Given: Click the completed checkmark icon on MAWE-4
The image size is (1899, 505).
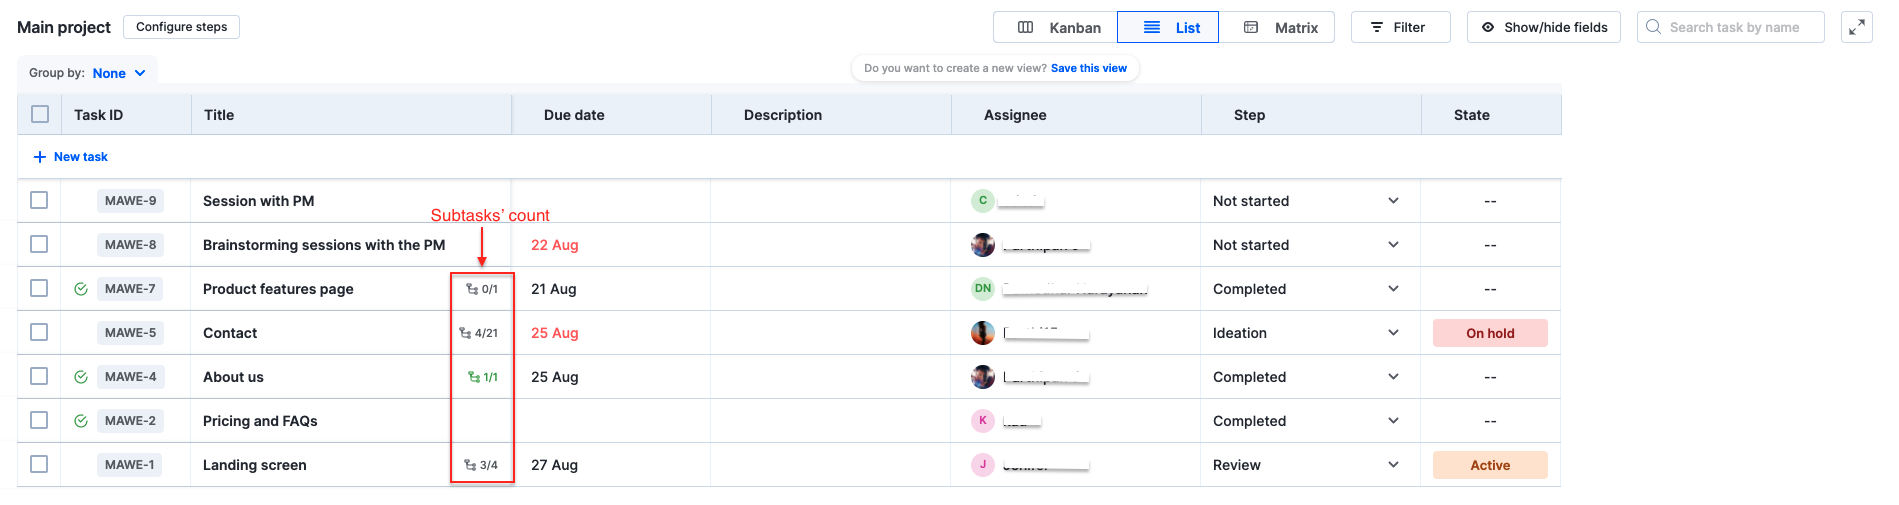Looking at the screenshot, I should click(81, 377).
